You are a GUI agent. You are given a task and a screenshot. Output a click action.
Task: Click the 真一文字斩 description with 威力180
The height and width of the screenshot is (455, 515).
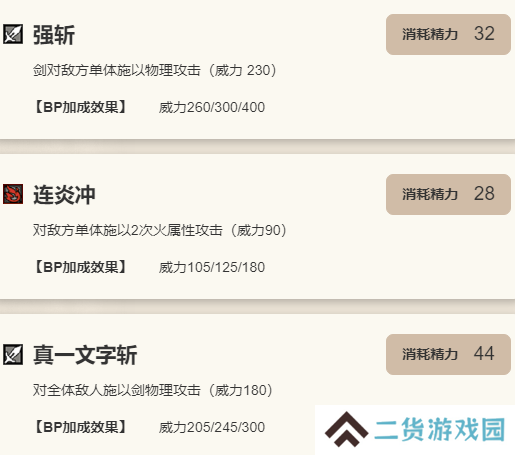(x=153, y=390)
